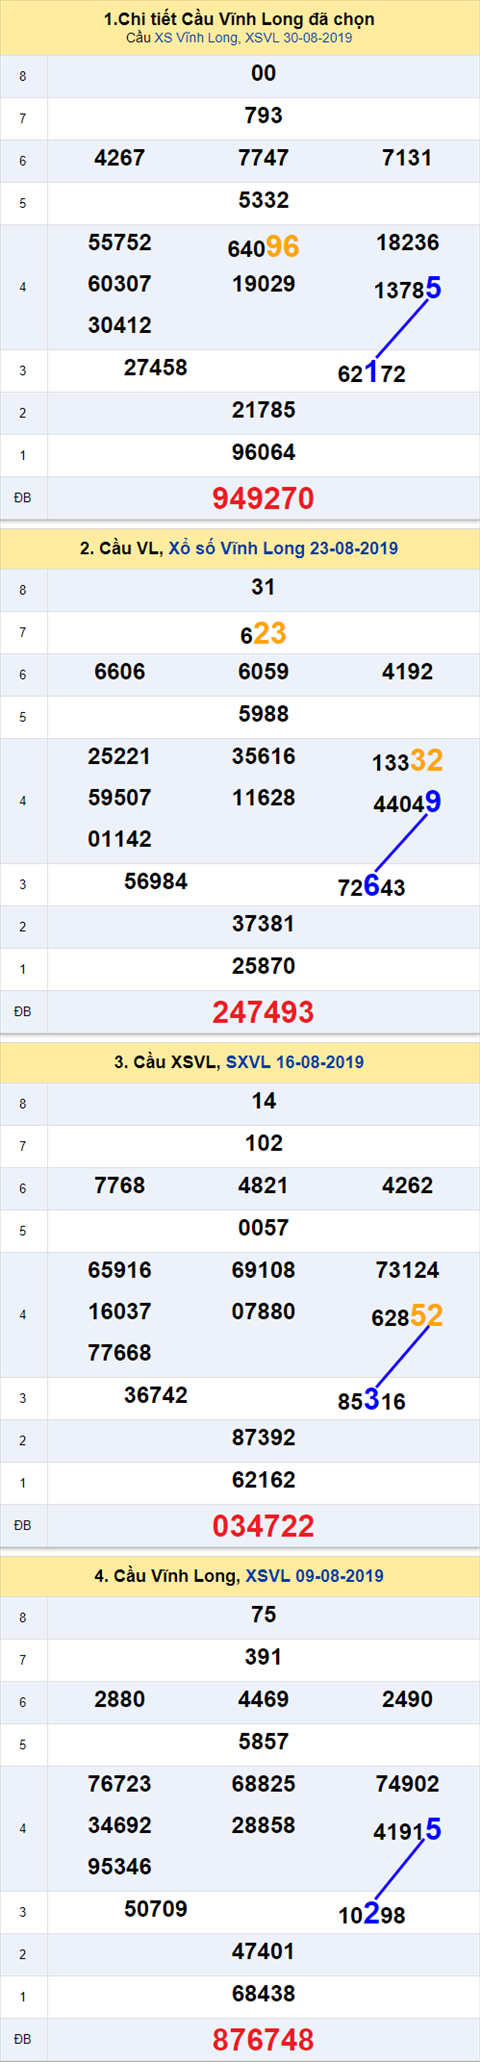The height and width of the screenshot is (2062, 480).
Task: Select first prize number 25870
Action: point(264,967)
